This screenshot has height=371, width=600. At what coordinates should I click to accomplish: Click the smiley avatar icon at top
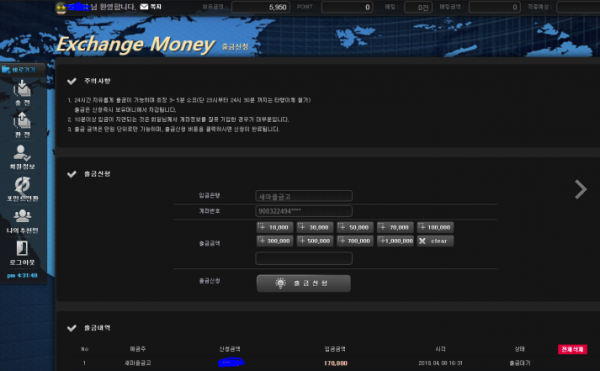pyautogui.click(x=61, y=8)
